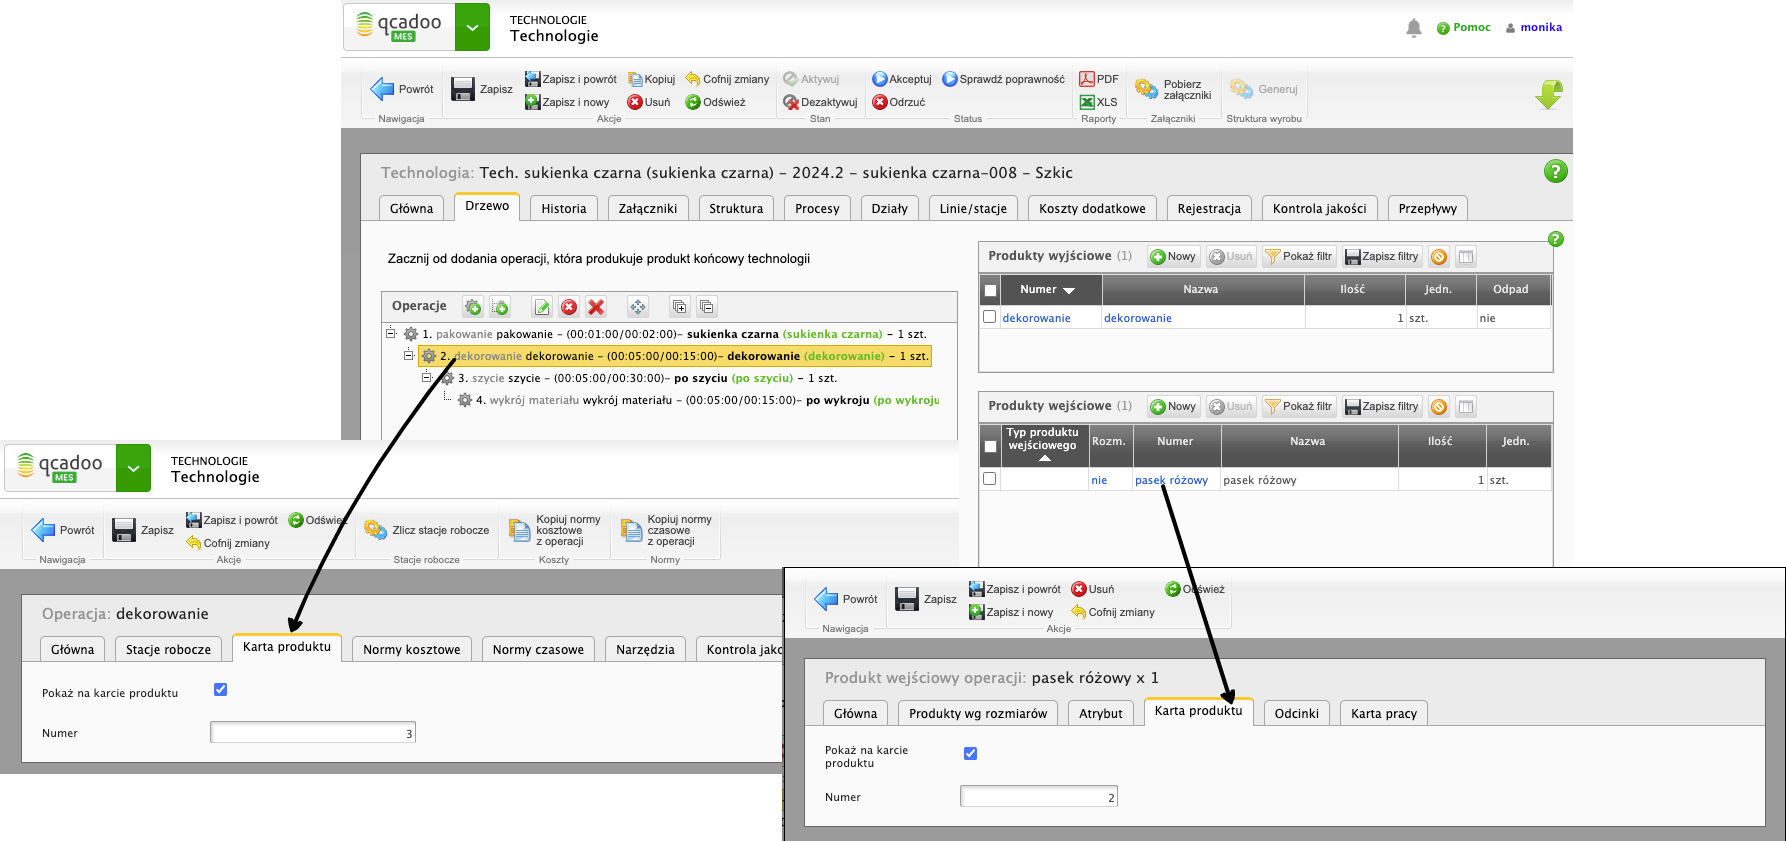Click the notification bell icon

click(x=1413, y=28)
